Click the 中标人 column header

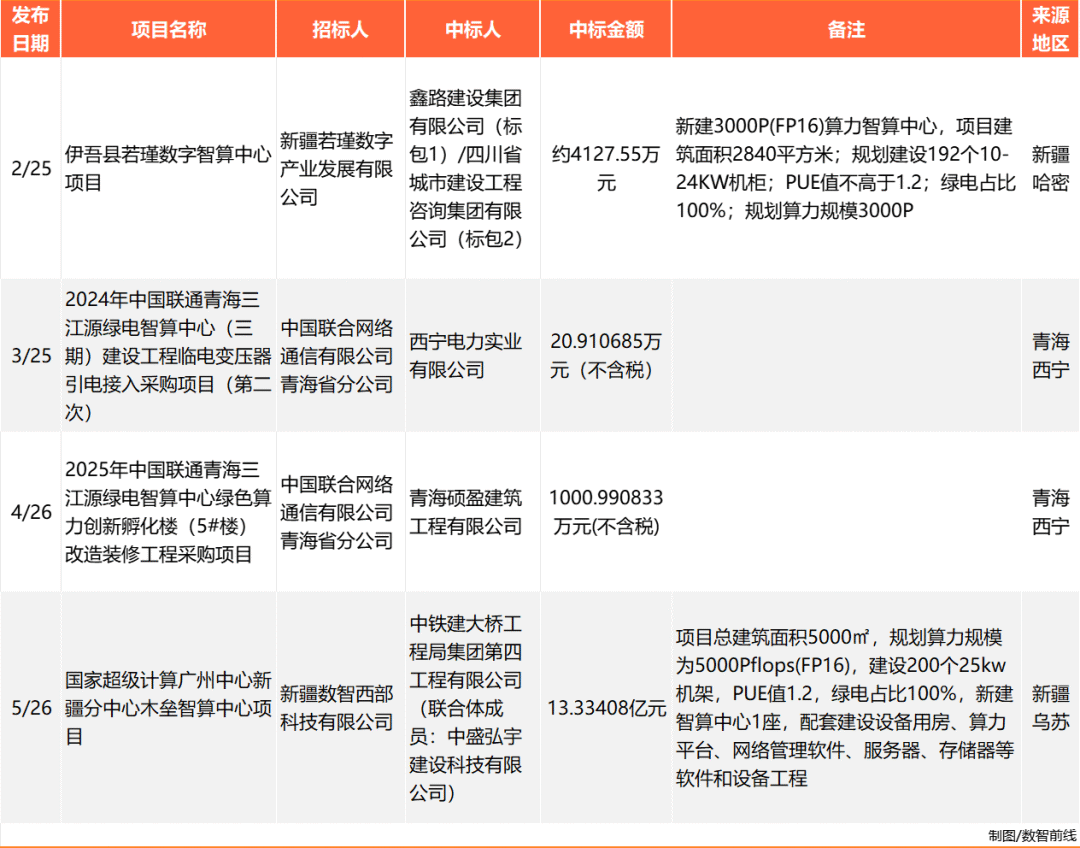472,30
